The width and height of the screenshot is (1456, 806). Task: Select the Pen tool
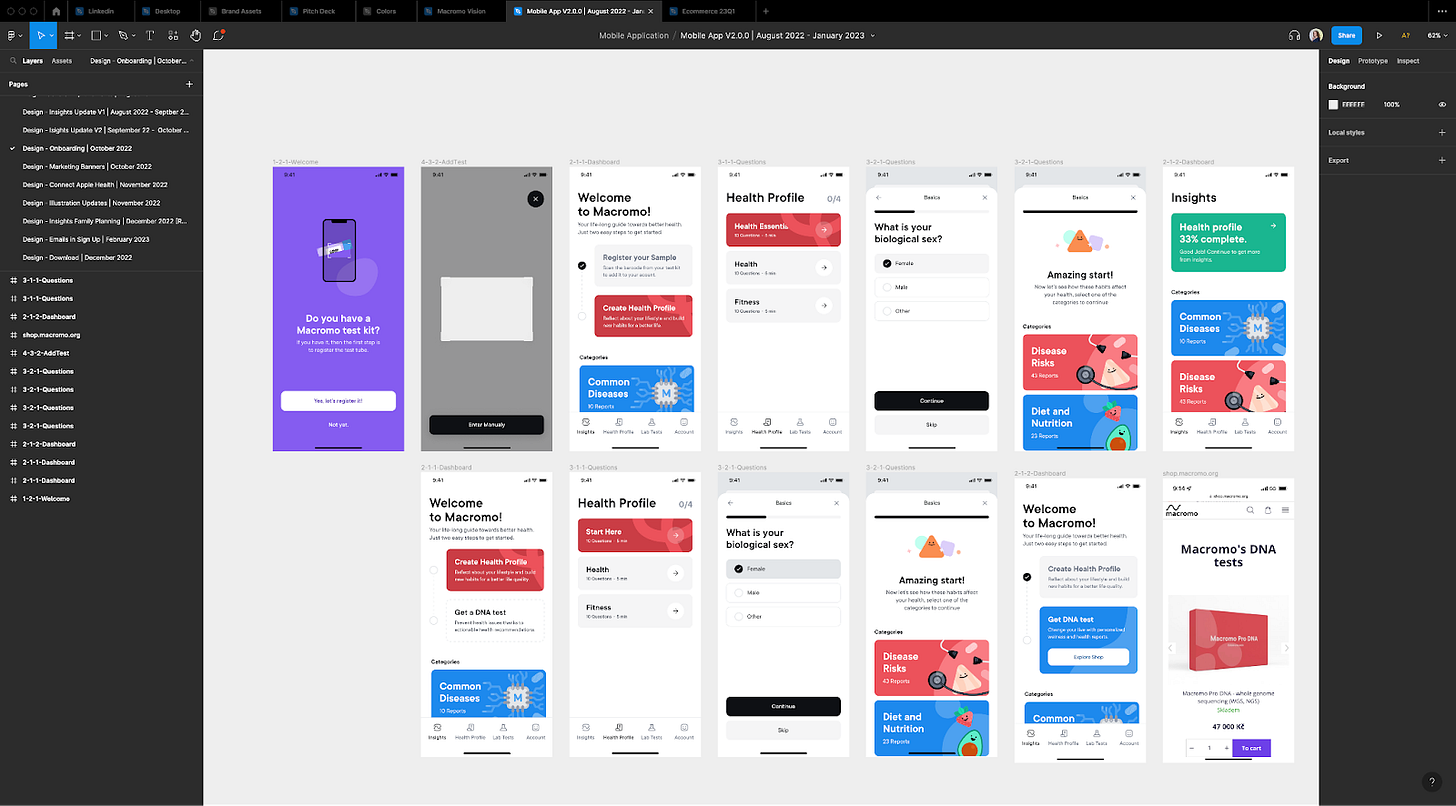[x=123, y=35]
